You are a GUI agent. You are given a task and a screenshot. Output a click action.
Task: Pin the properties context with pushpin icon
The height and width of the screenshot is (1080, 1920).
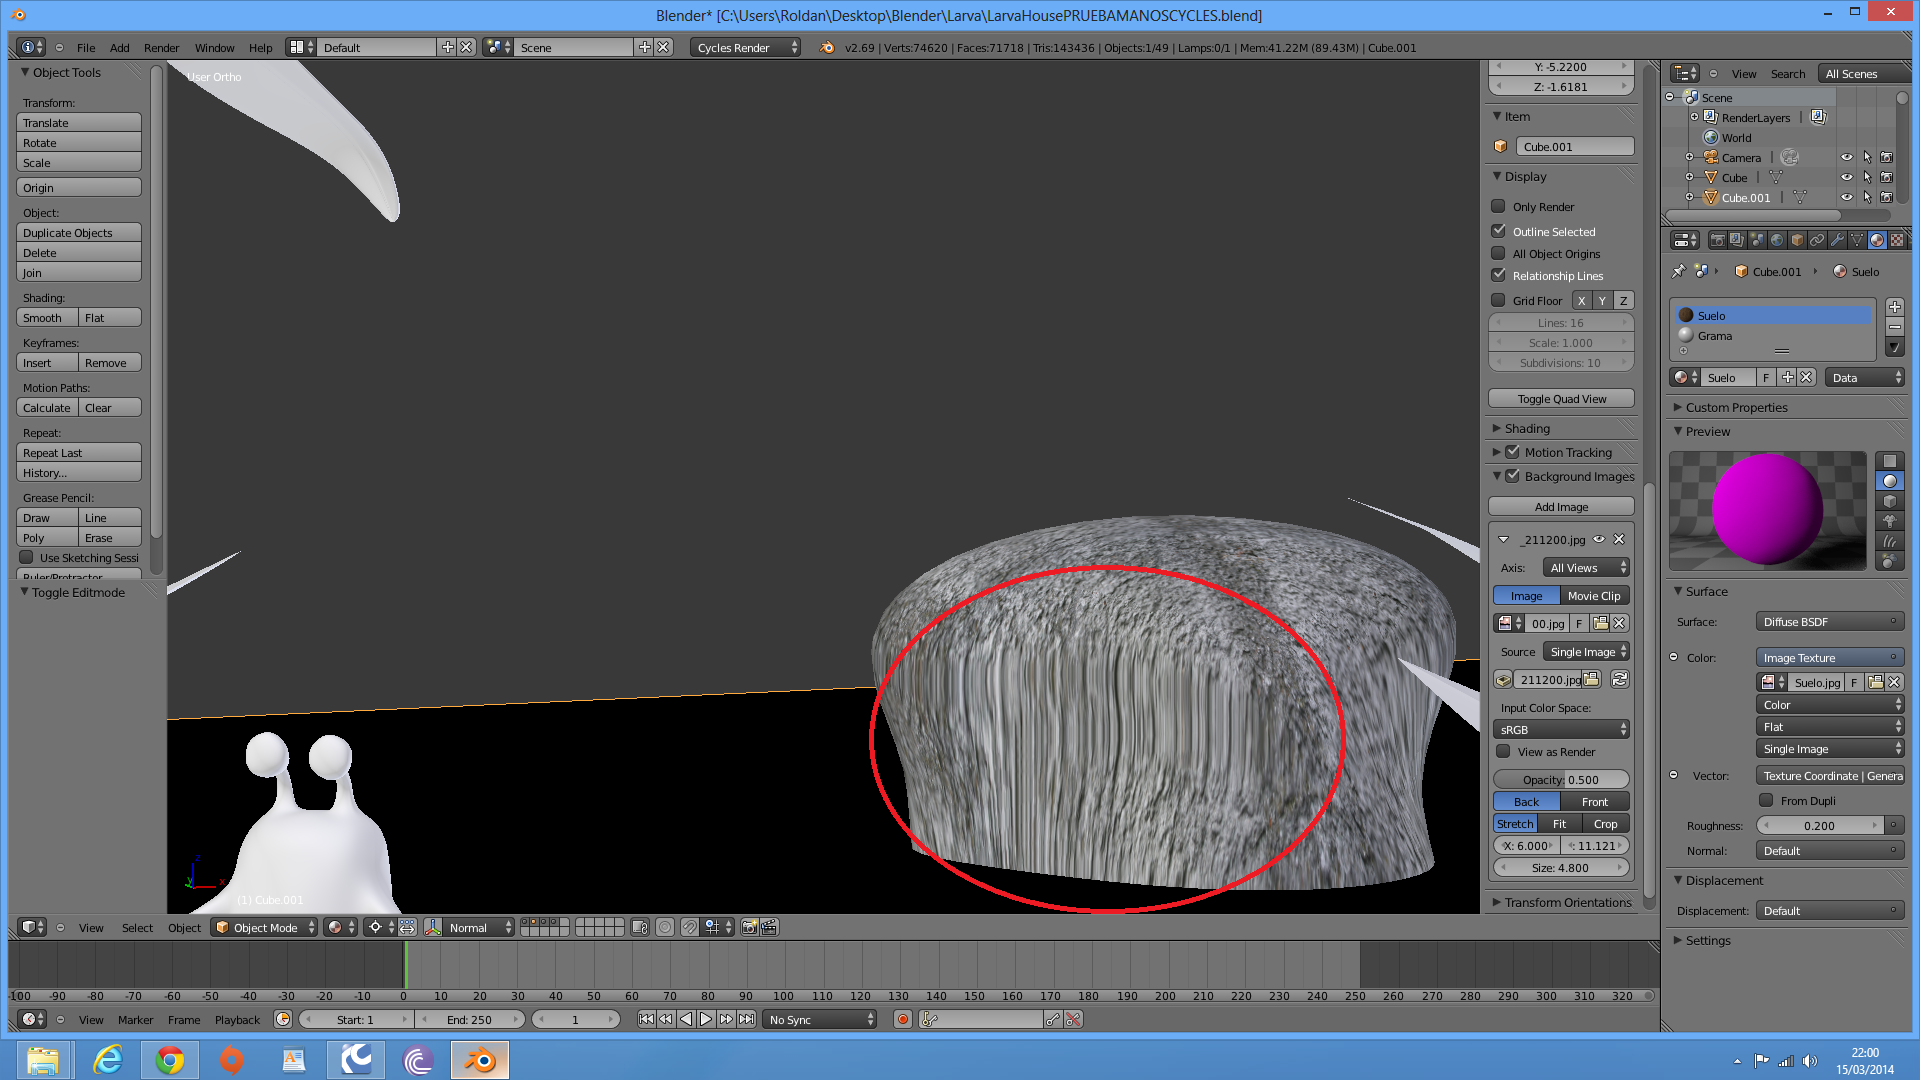click(1679, 271)
